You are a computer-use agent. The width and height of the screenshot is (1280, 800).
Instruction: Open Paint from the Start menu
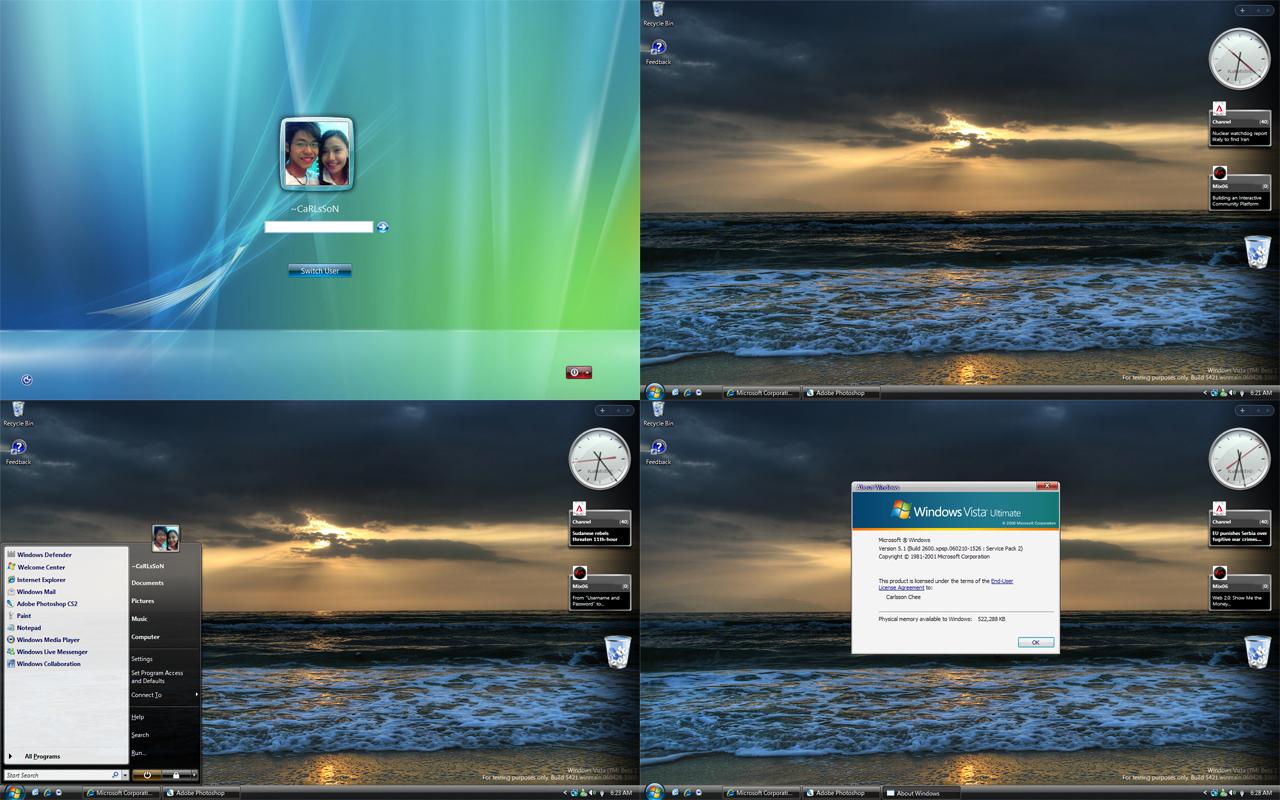[19, 616]
